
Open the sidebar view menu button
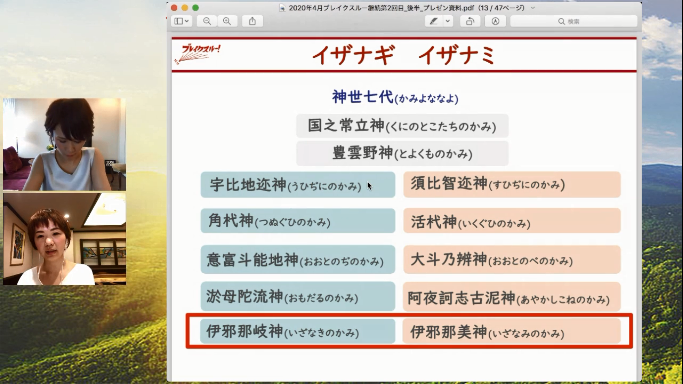coord(181,21)
